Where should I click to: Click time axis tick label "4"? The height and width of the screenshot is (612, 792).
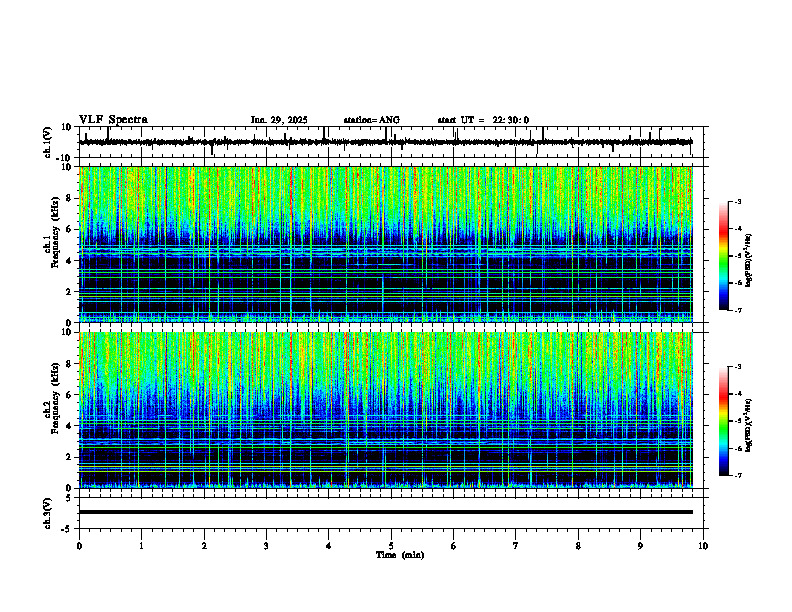pyautogui.click(x=329, y=546)
